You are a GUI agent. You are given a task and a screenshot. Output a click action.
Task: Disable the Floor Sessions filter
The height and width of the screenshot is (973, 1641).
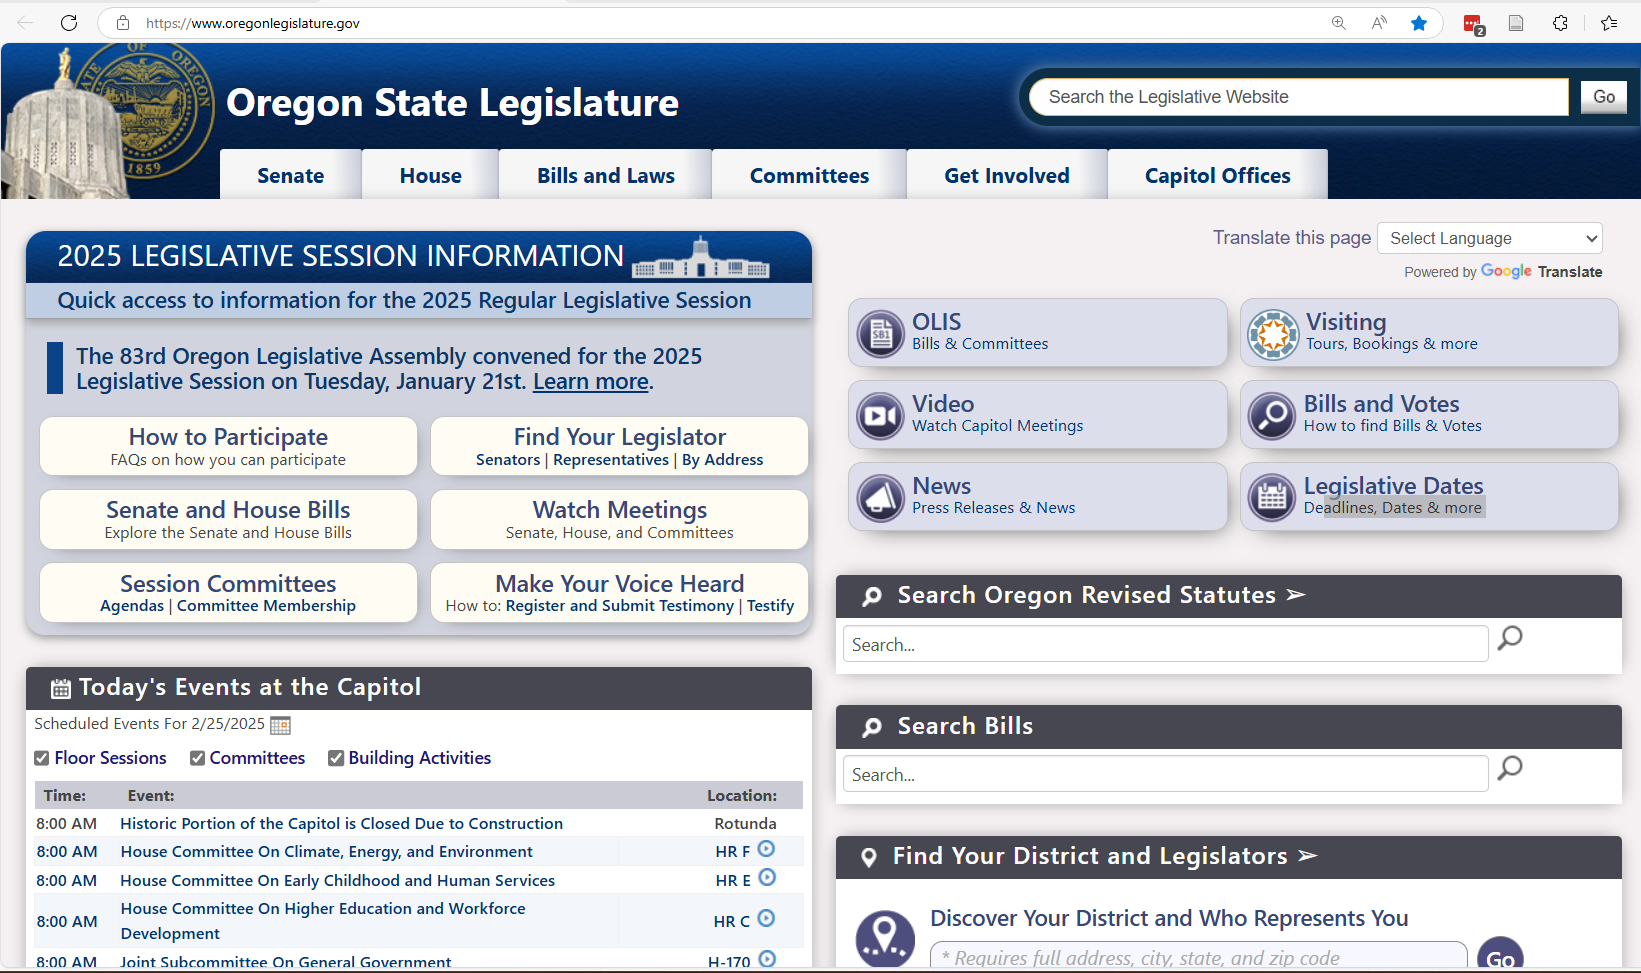click(41, 758)
